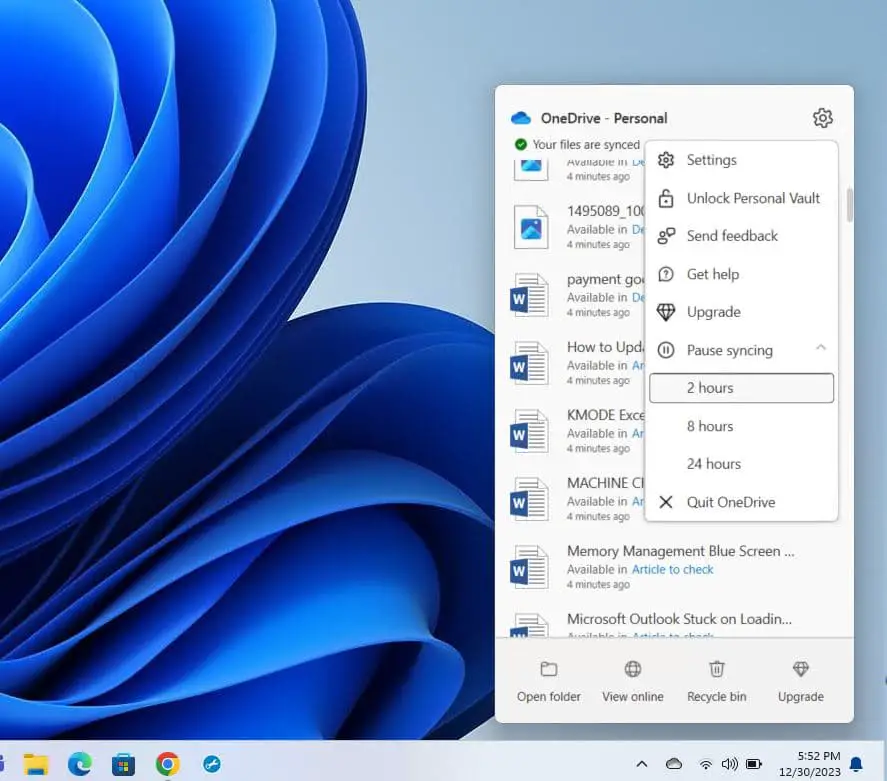Click the Upgrade button in bottom bar
887x781 pixels.
coord(800,681)
